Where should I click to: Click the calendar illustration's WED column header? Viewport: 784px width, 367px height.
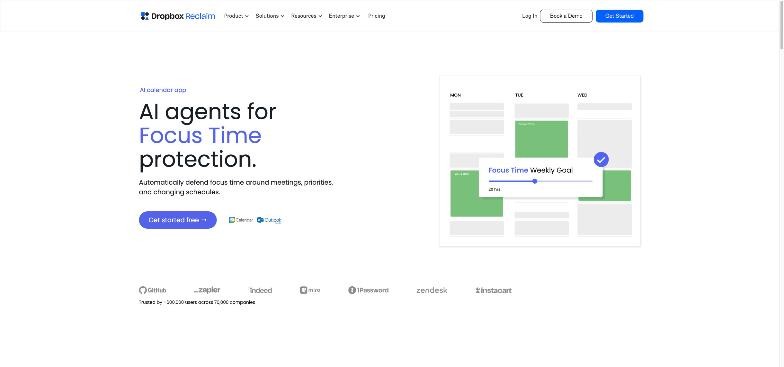pyautogui.click(x=582, y=95)
